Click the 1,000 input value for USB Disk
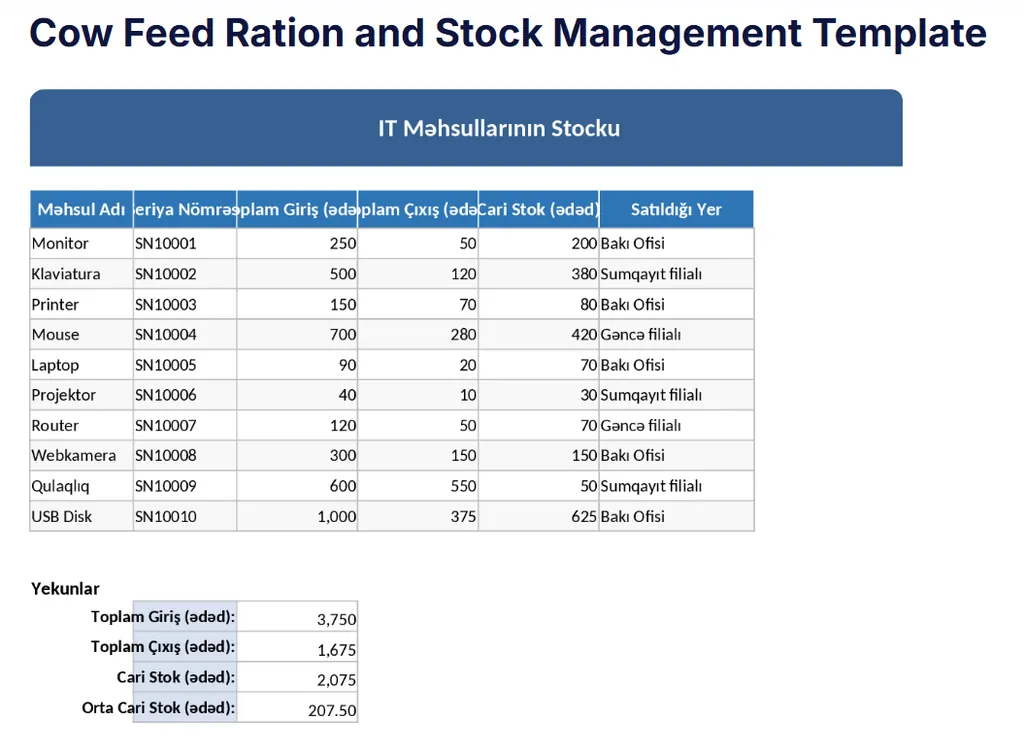This screenshot has width=1024, height=746. [x=297, y=517]
